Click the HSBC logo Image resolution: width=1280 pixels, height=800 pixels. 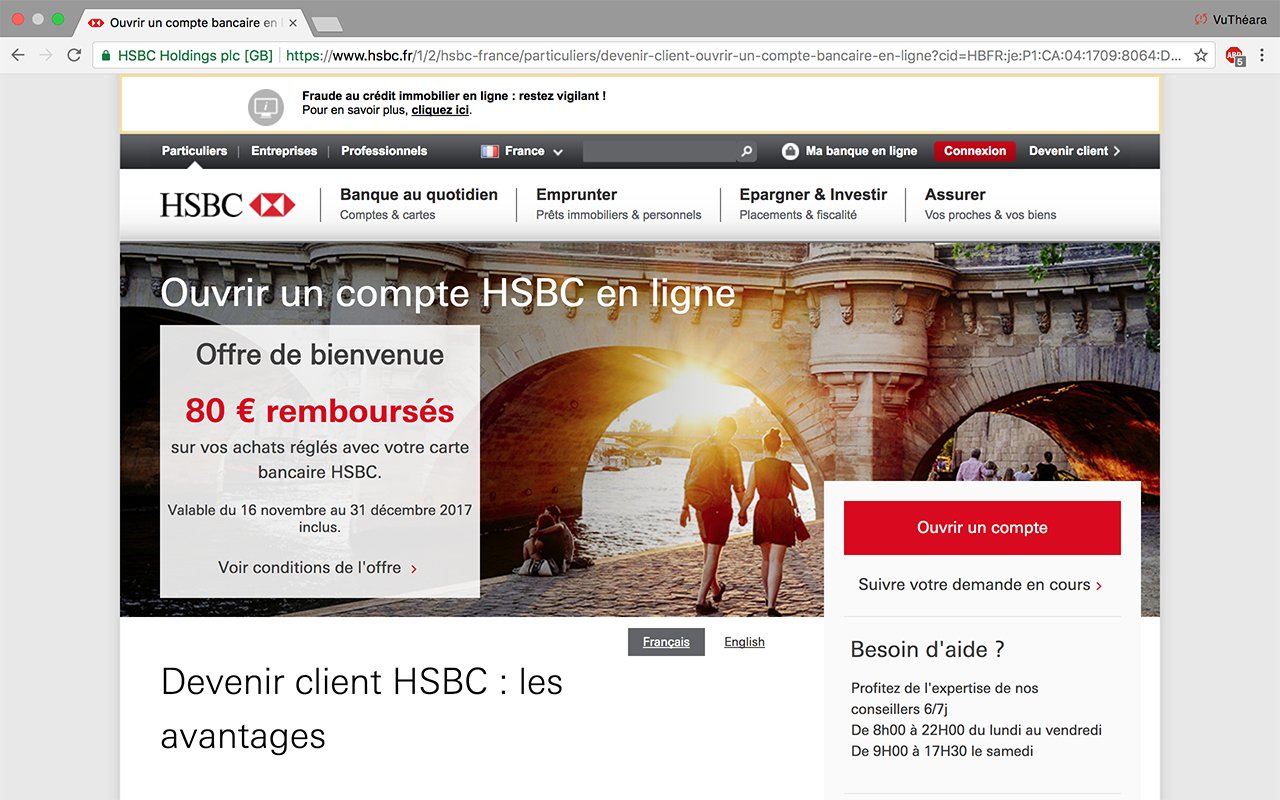(x=228, y=205)
